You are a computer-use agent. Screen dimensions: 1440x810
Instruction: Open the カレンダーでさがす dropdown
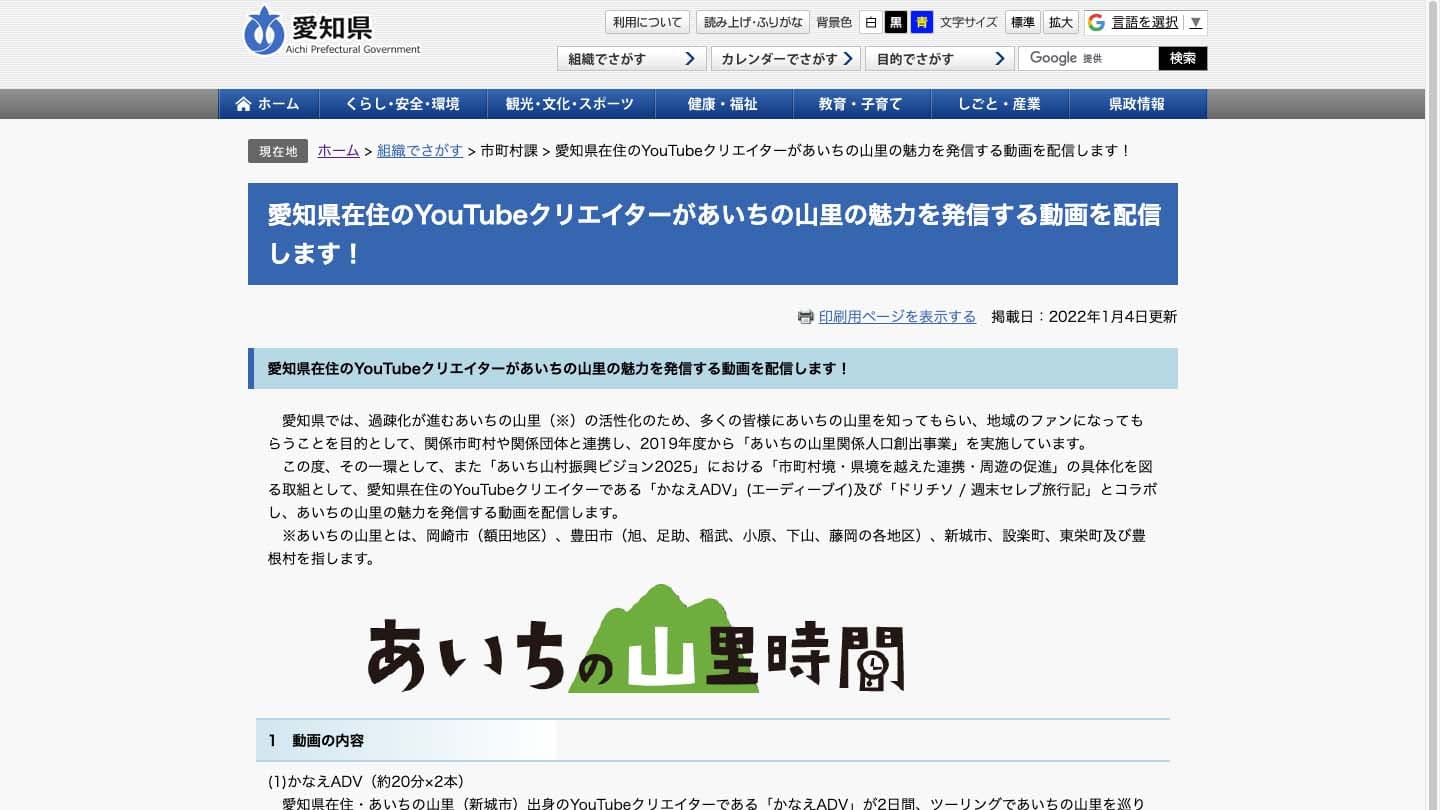(785, 58)
